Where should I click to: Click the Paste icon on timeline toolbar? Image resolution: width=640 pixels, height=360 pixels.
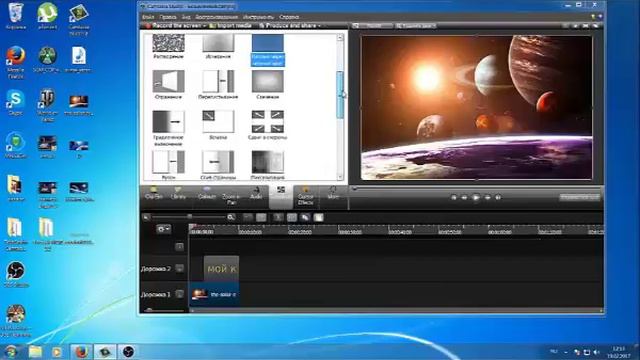[318, 217]
